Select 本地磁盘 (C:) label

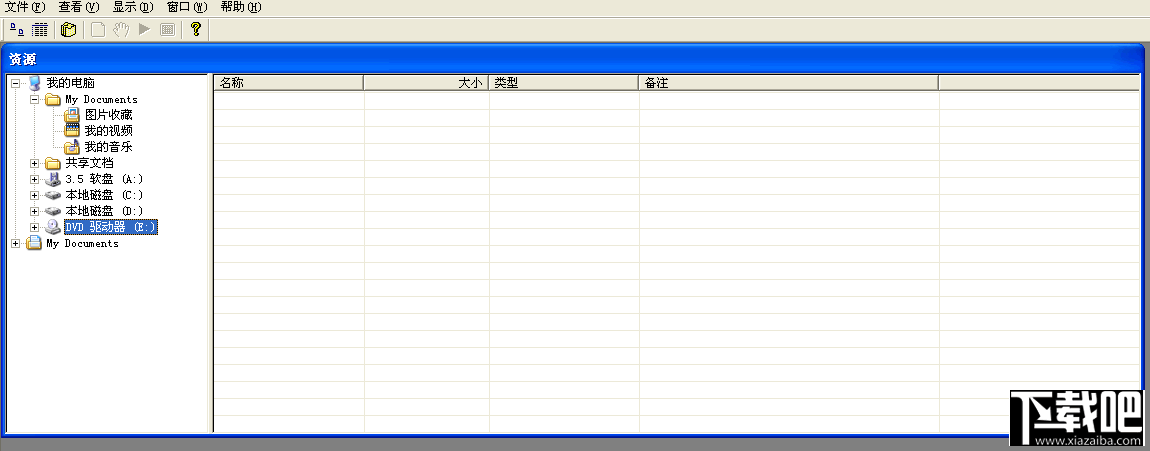104,195
